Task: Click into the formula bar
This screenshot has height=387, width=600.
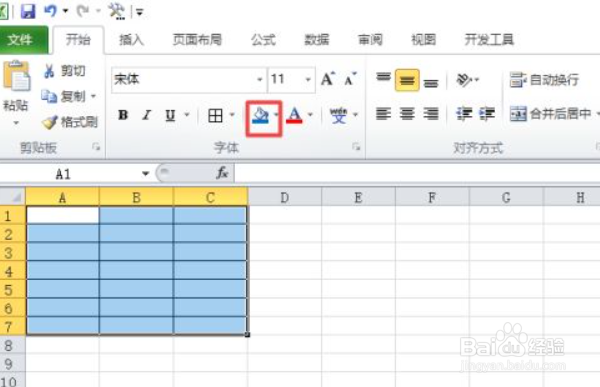Action: [x=417, y=174]
